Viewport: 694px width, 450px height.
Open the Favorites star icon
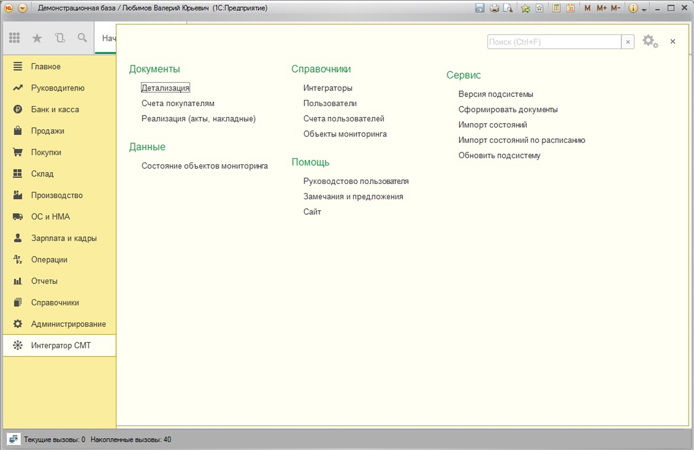pyautogui.click(x=37, y=38)
